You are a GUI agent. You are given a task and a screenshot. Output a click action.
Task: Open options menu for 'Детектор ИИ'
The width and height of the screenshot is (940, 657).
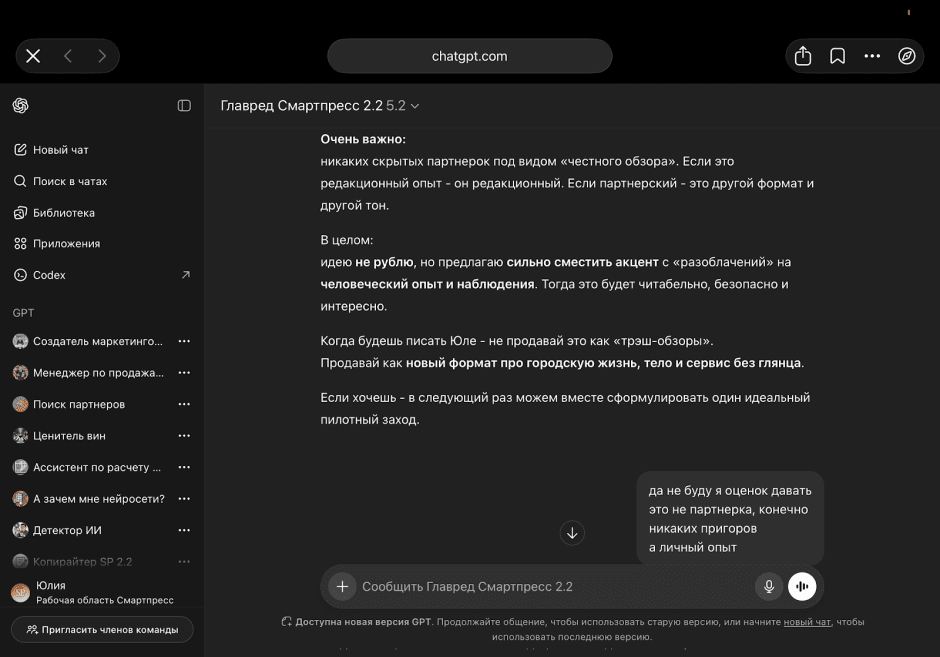click(184, 530)
